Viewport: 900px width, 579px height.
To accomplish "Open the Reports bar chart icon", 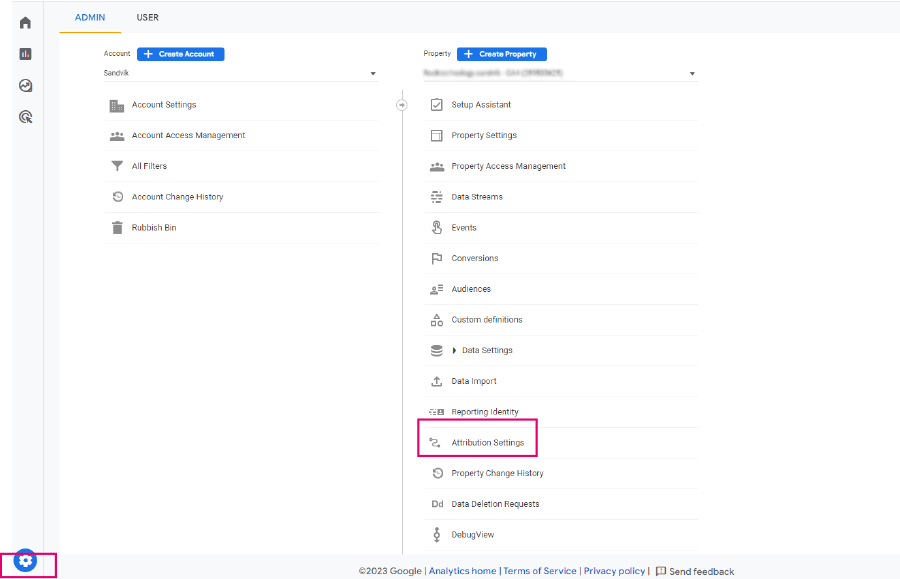I will 25,54.
